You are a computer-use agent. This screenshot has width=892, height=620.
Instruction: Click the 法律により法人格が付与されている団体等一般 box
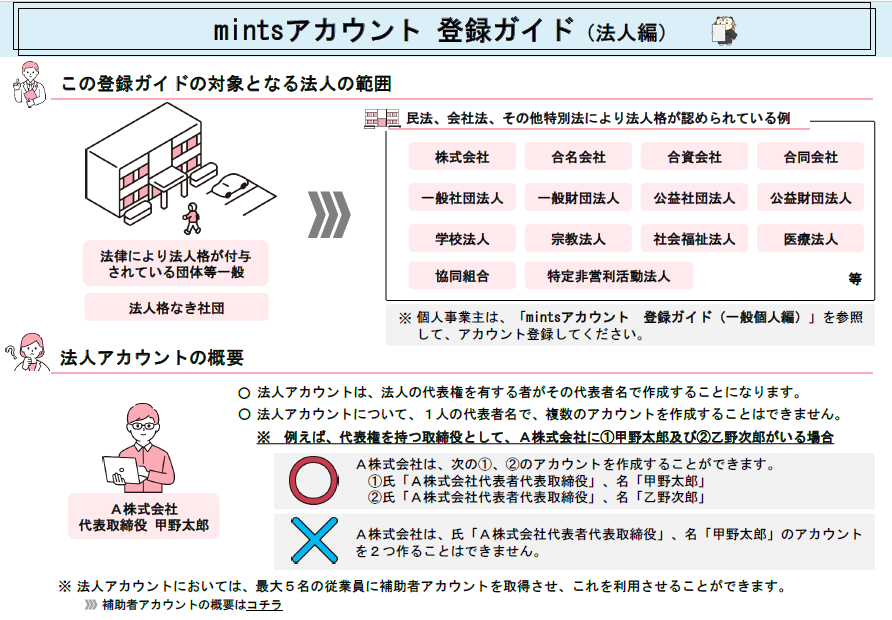[176, 263]
